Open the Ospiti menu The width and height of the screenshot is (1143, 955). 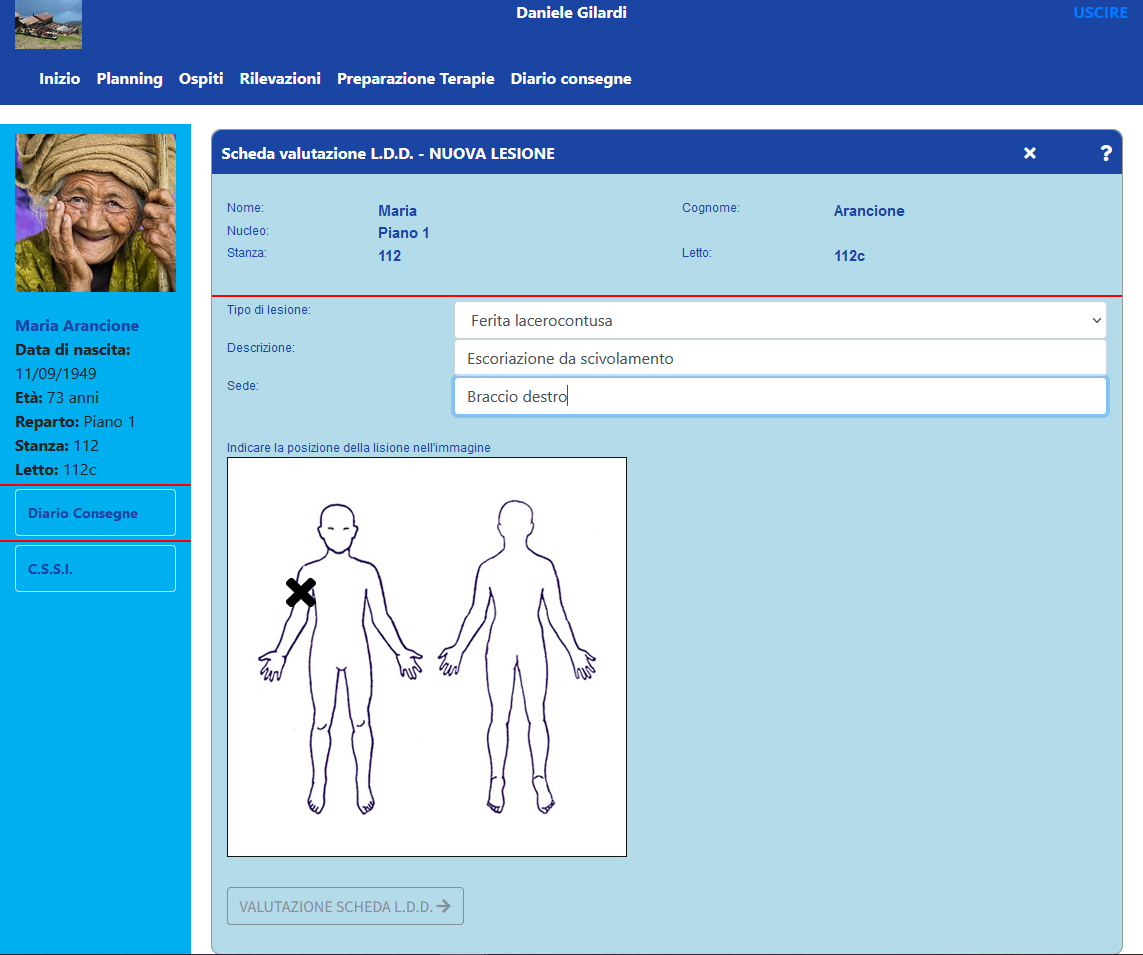(201, 79)
